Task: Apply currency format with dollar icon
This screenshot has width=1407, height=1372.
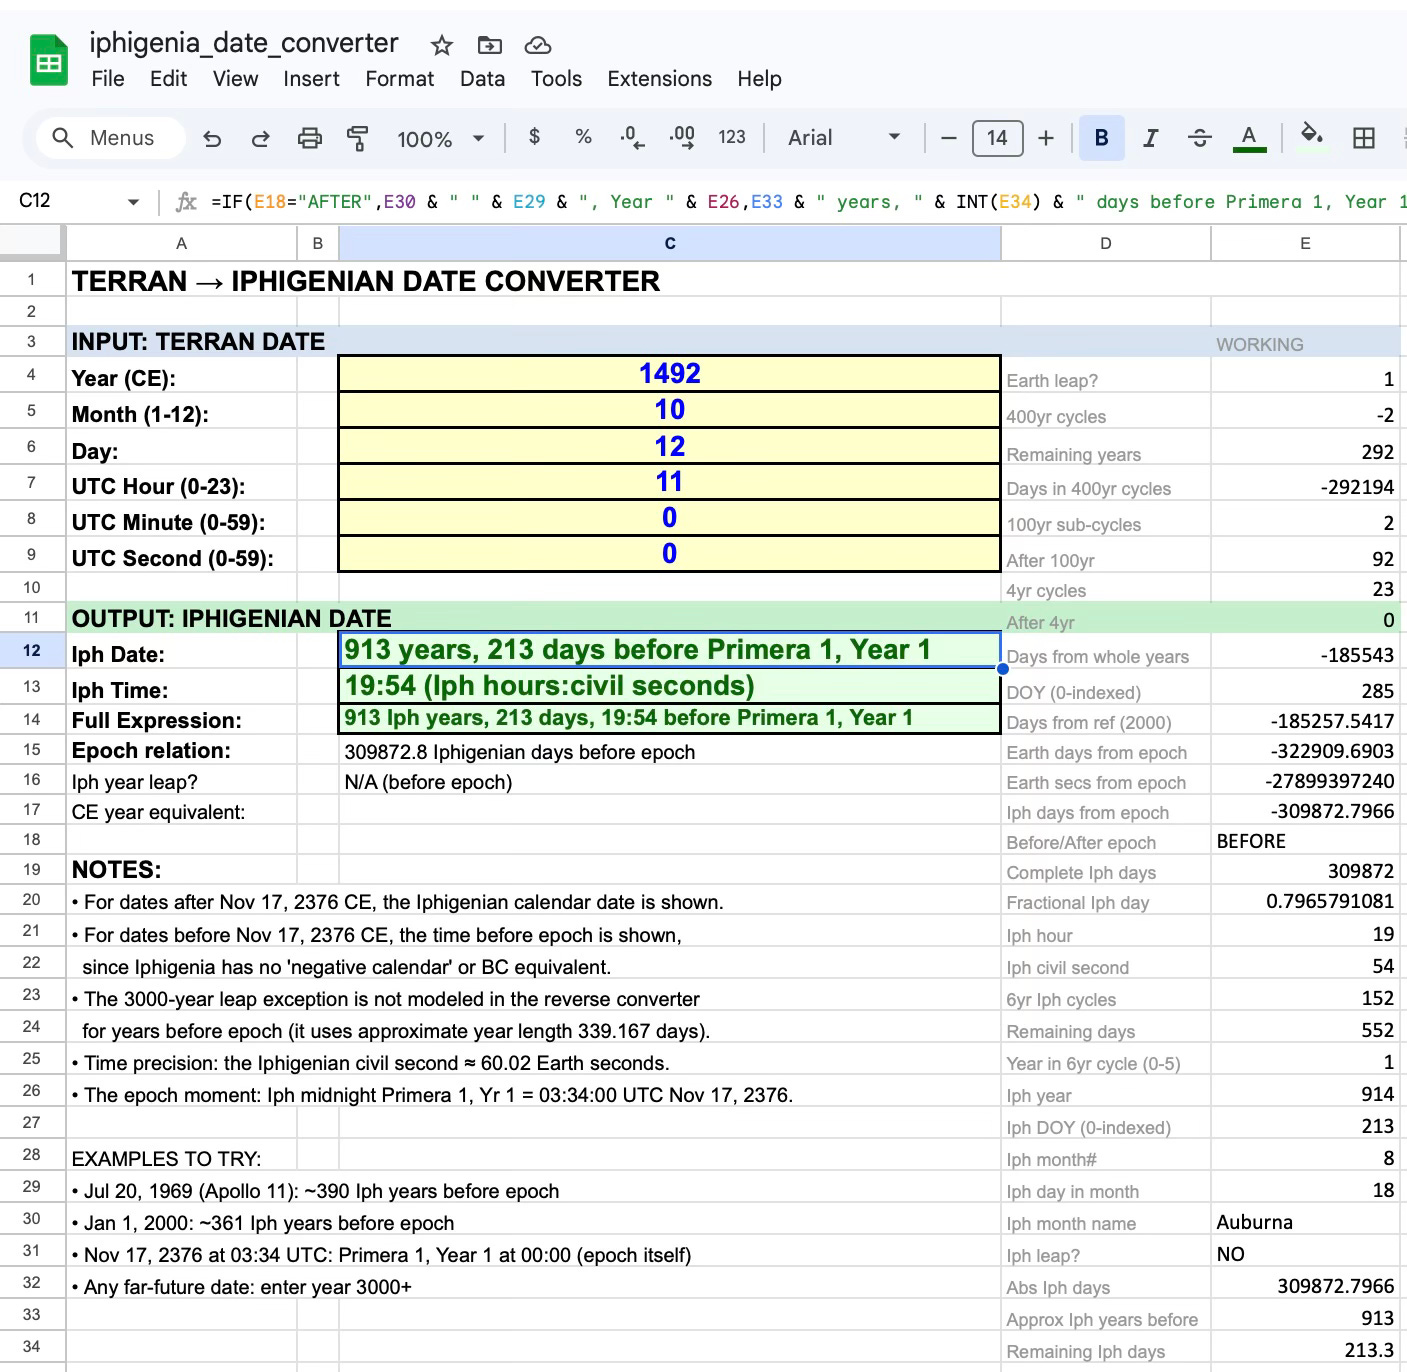Action: 534,137
